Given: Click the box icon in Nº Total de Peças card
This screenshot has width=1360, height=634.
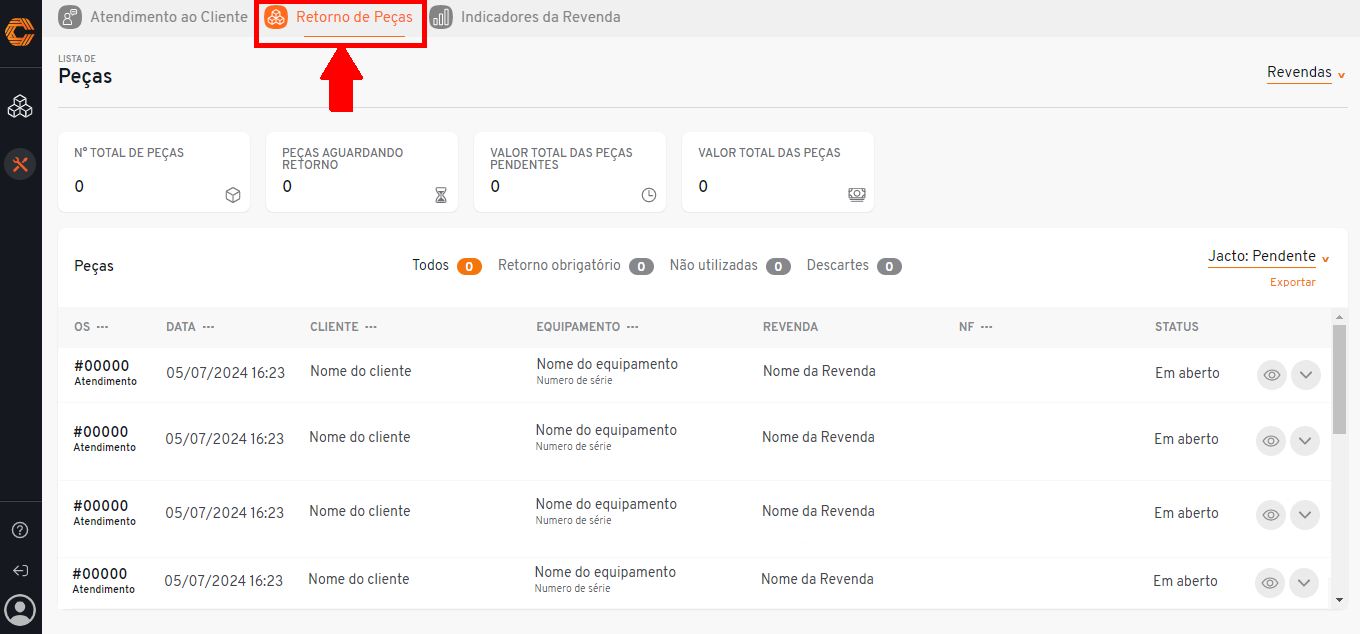Looking at the screenshot, I should coord(233,195).
